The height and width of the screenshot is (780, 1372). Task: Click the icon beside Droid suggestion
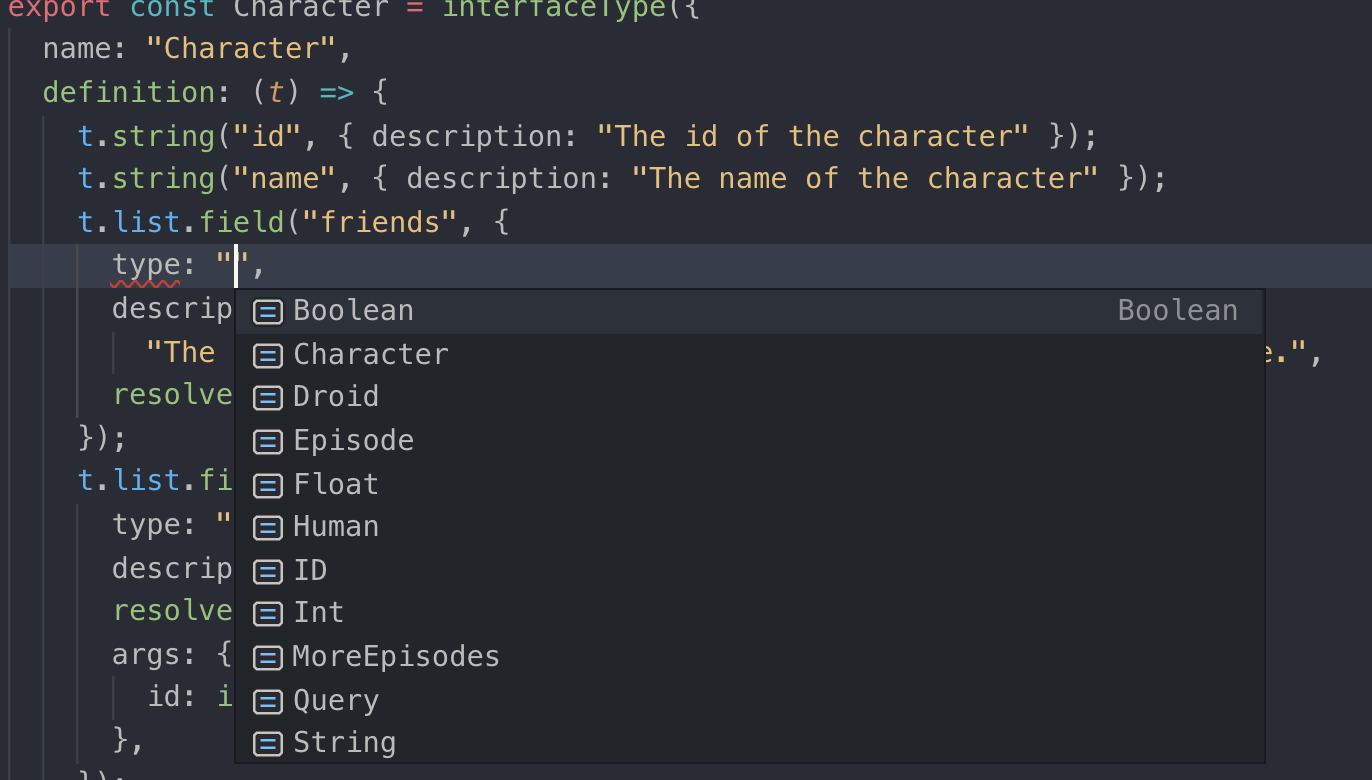267,398
